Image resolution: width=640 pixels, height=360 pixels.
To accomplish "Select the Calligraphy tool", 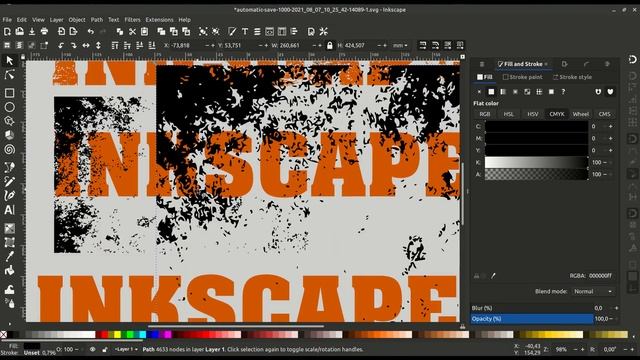I will 9,196.
